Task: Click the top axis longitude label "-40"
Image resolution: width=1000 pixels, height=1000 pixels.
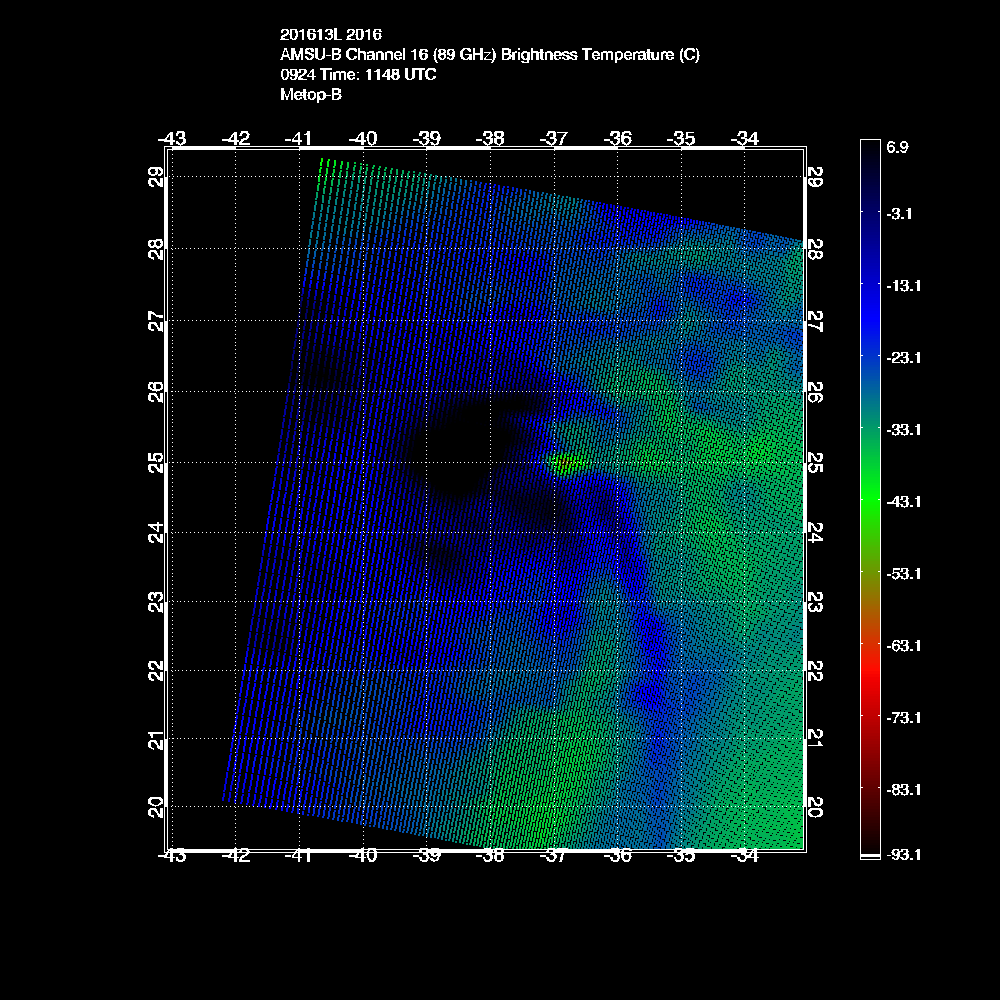Action: (363, 138)
